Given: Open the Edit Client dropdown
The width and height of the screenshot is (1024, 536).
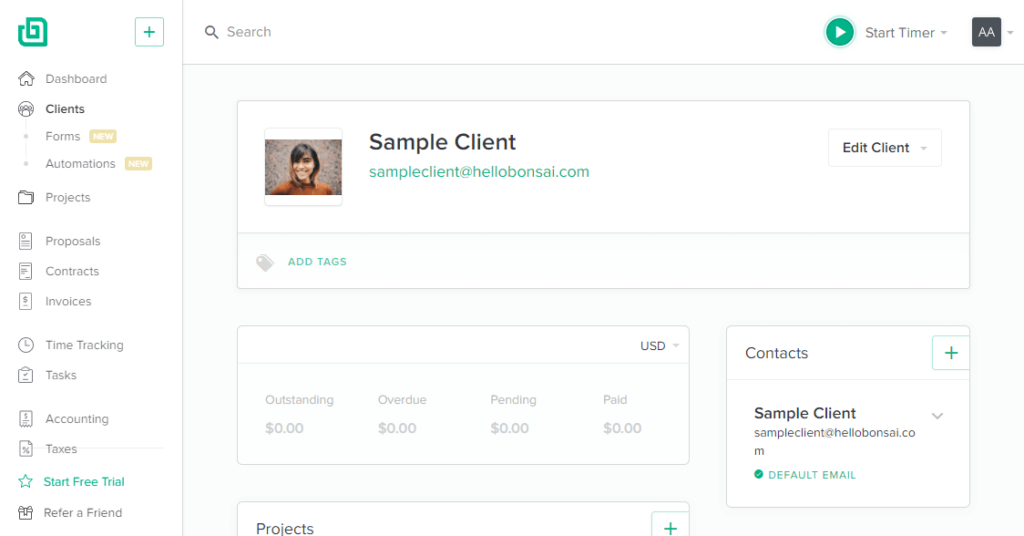Looking at the screenshot, I should (884, 148).
